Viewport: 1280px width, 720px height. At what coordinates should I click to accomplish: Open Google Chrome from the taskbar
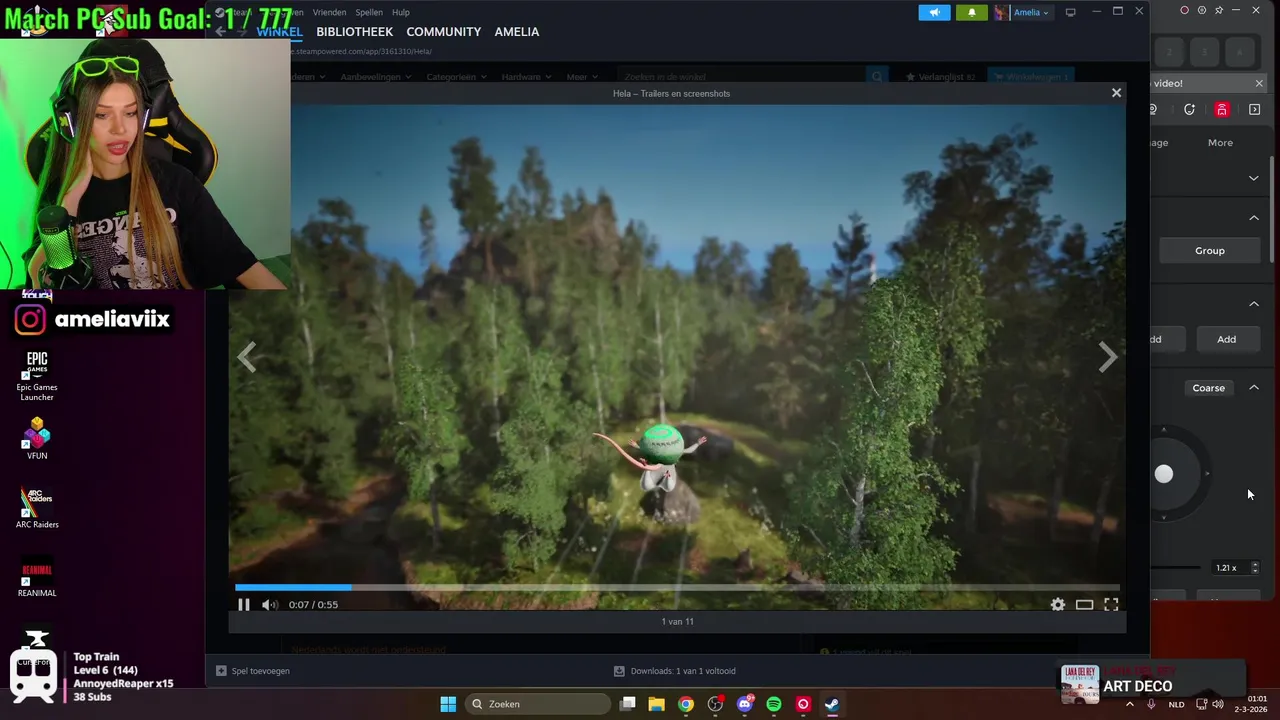pos(685,704)
